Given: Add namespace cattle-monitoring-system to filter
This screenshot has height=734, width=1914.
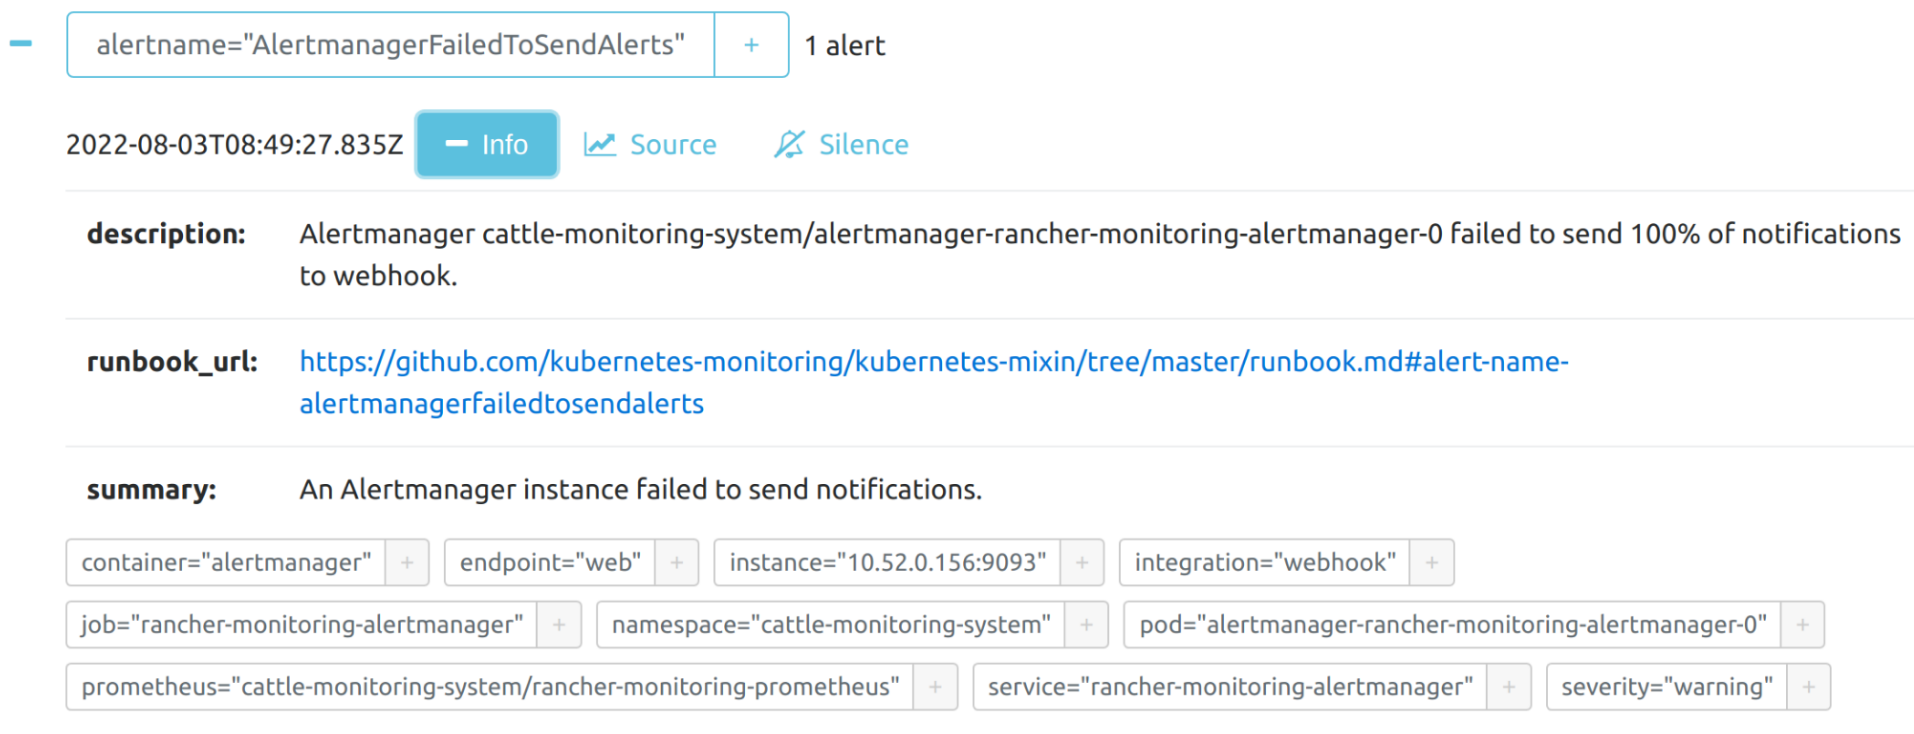Looking at the screenshot, I should tap(1086, 625).
